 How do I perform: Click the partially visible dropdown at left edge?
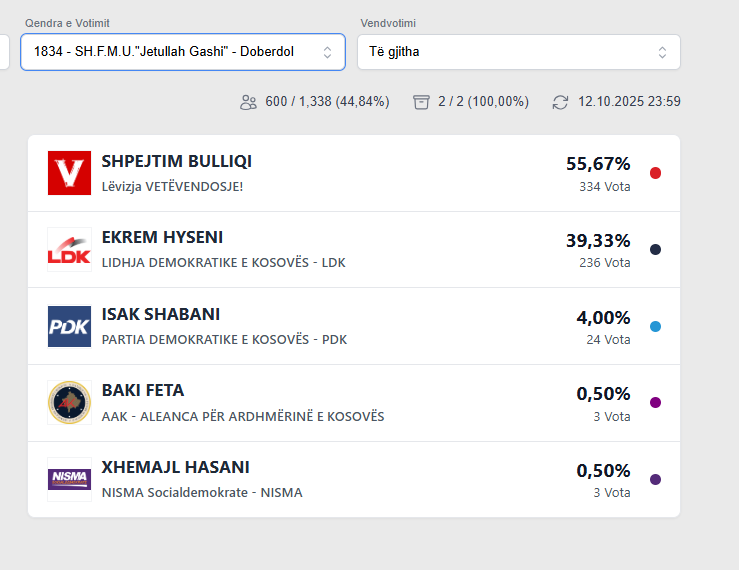coord(4,52)
